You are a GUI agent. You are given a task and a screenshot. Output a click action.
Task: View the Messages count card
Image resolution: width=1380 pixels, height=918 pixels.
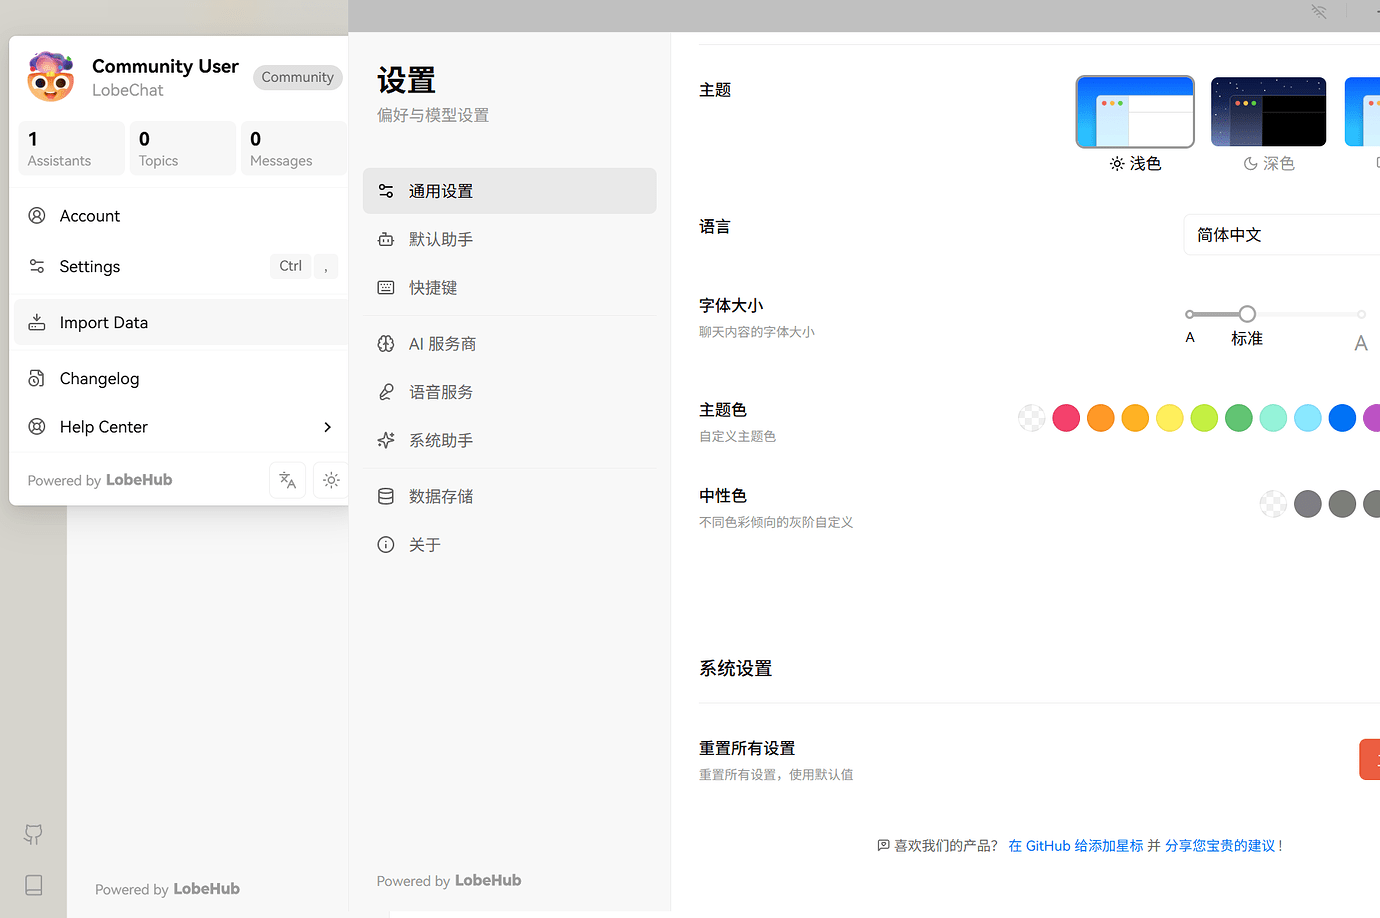pos(294,148)
